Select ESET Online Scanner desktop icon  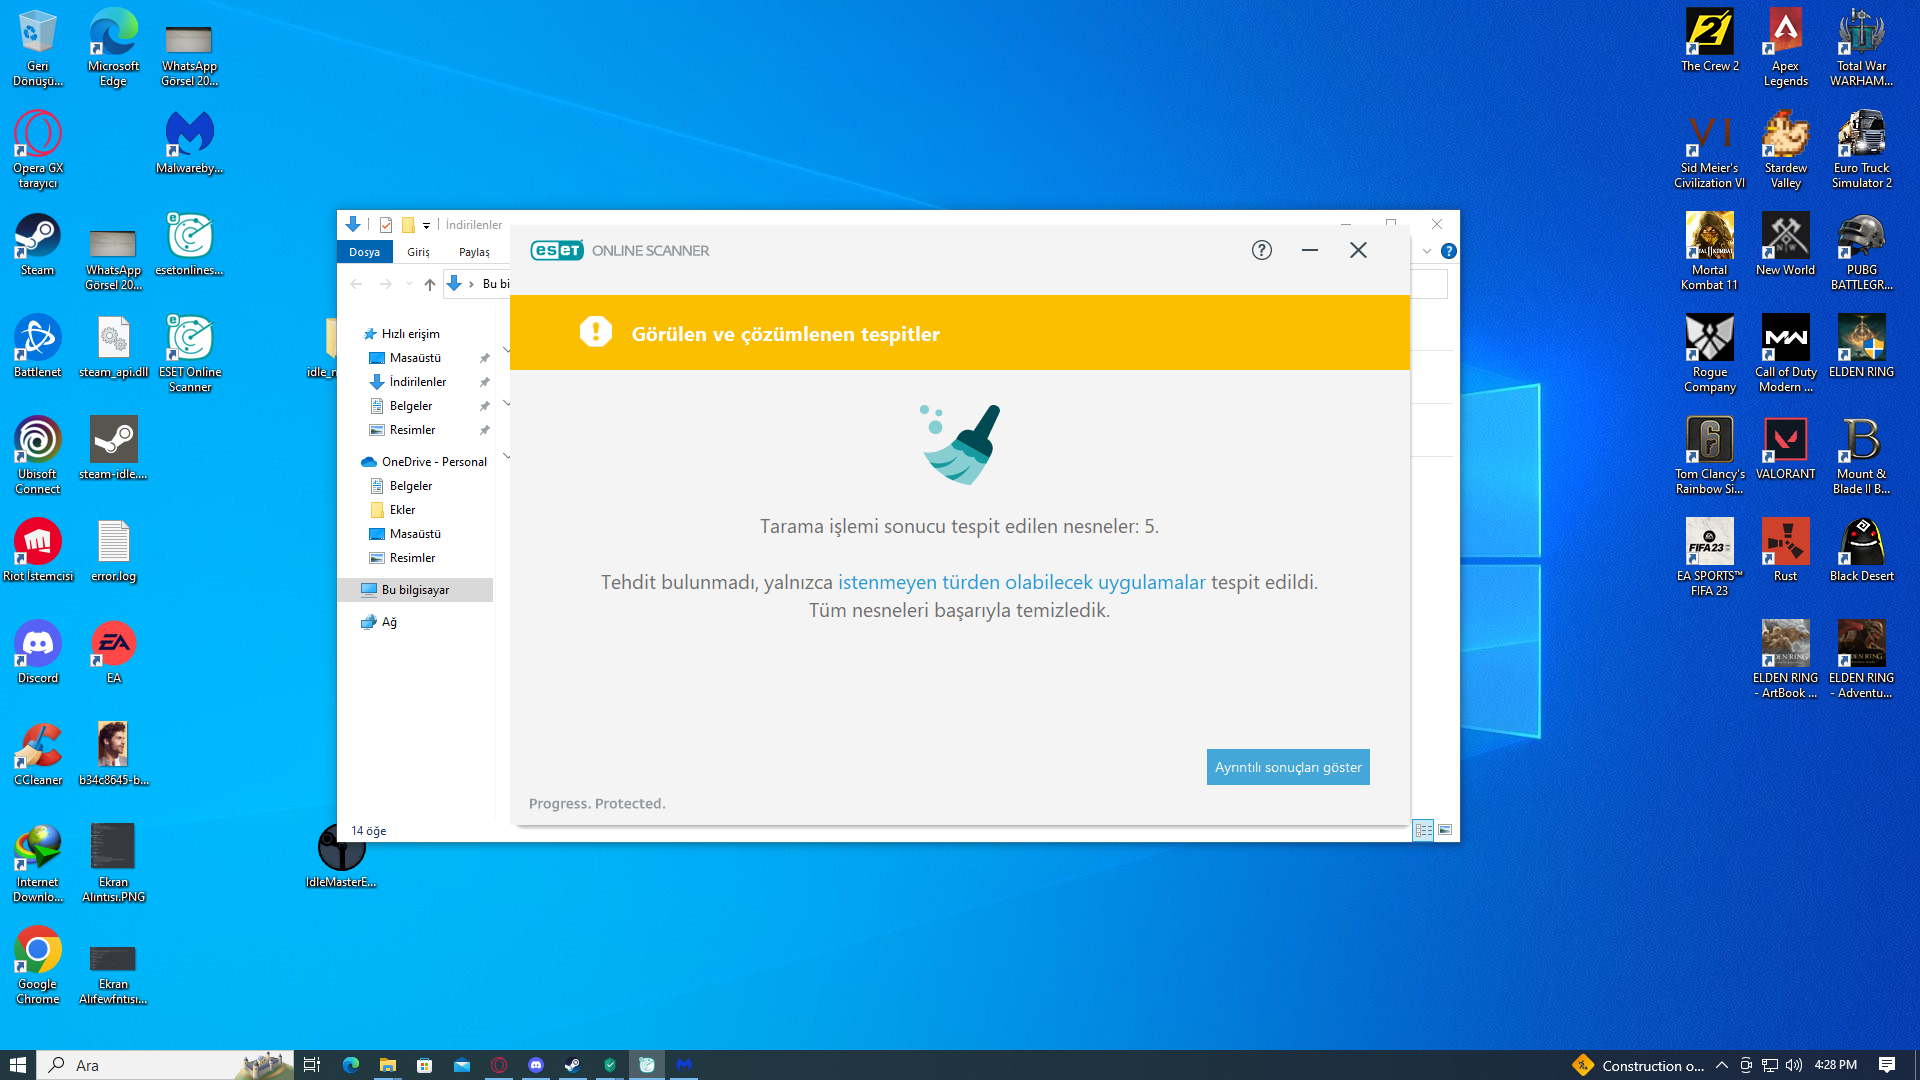pyautogui.click(x=189, y=352)
